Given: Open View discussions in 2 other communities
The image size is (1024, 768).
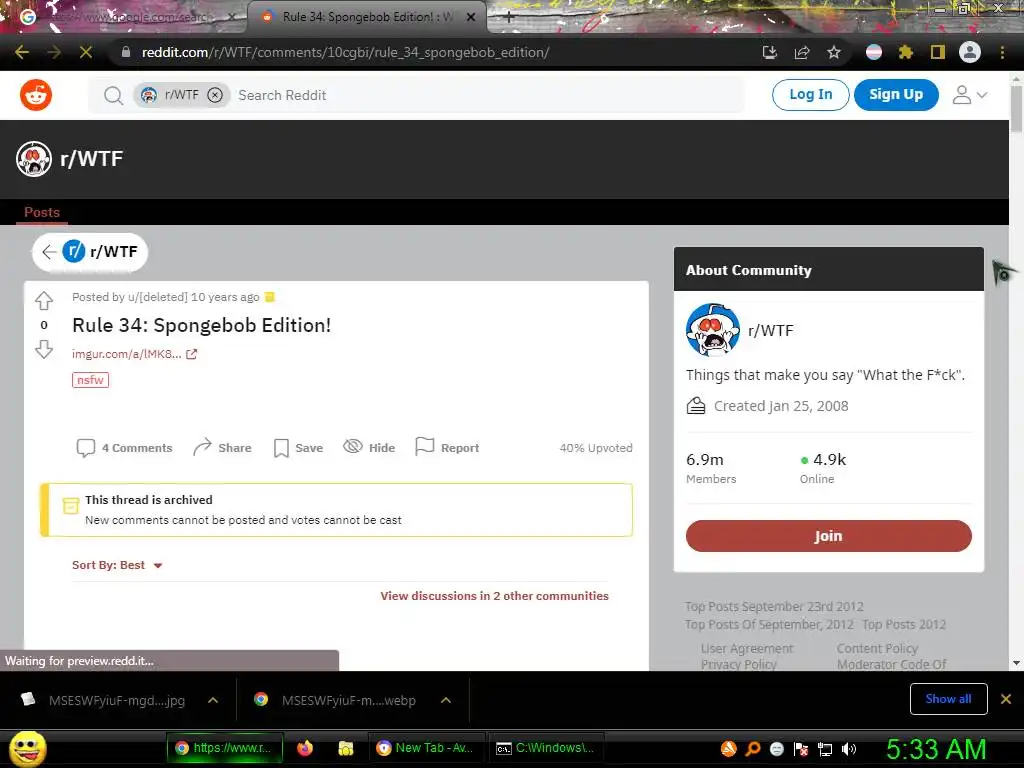Looking at the screenshot, I should pos(494,596).
